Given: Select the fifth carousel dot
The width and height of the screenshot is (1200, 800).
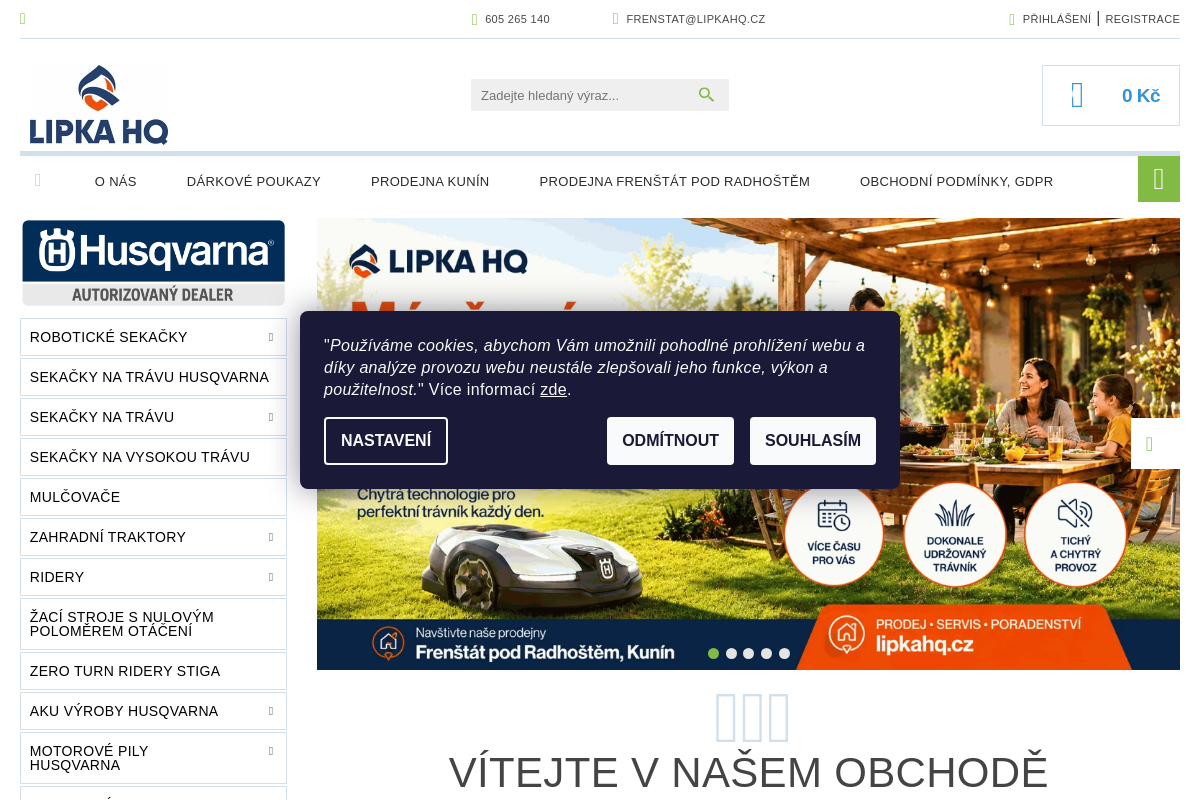Looking at the screenshot, I should (784, 653).
